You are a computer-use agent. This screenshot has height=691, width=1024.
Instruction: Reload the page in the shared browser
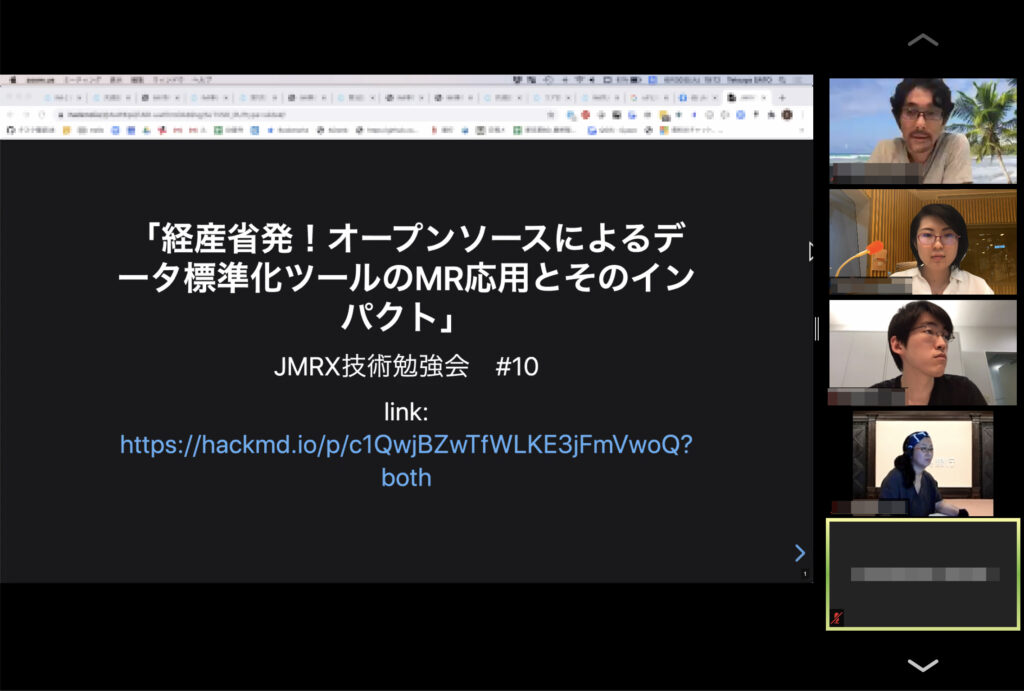pyautogui.click(x=42, y=114)
